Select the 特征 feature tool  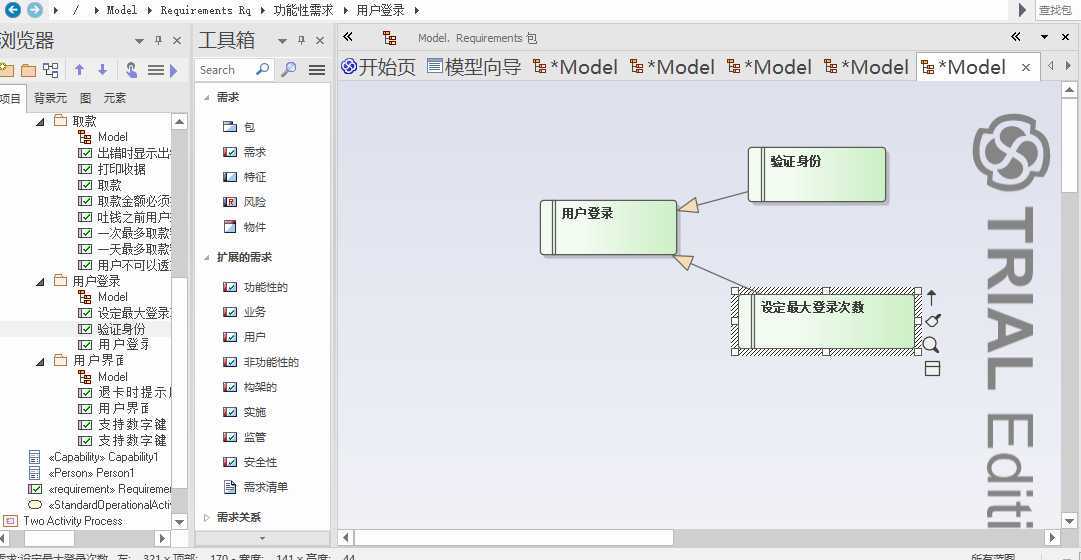(245, 177)
